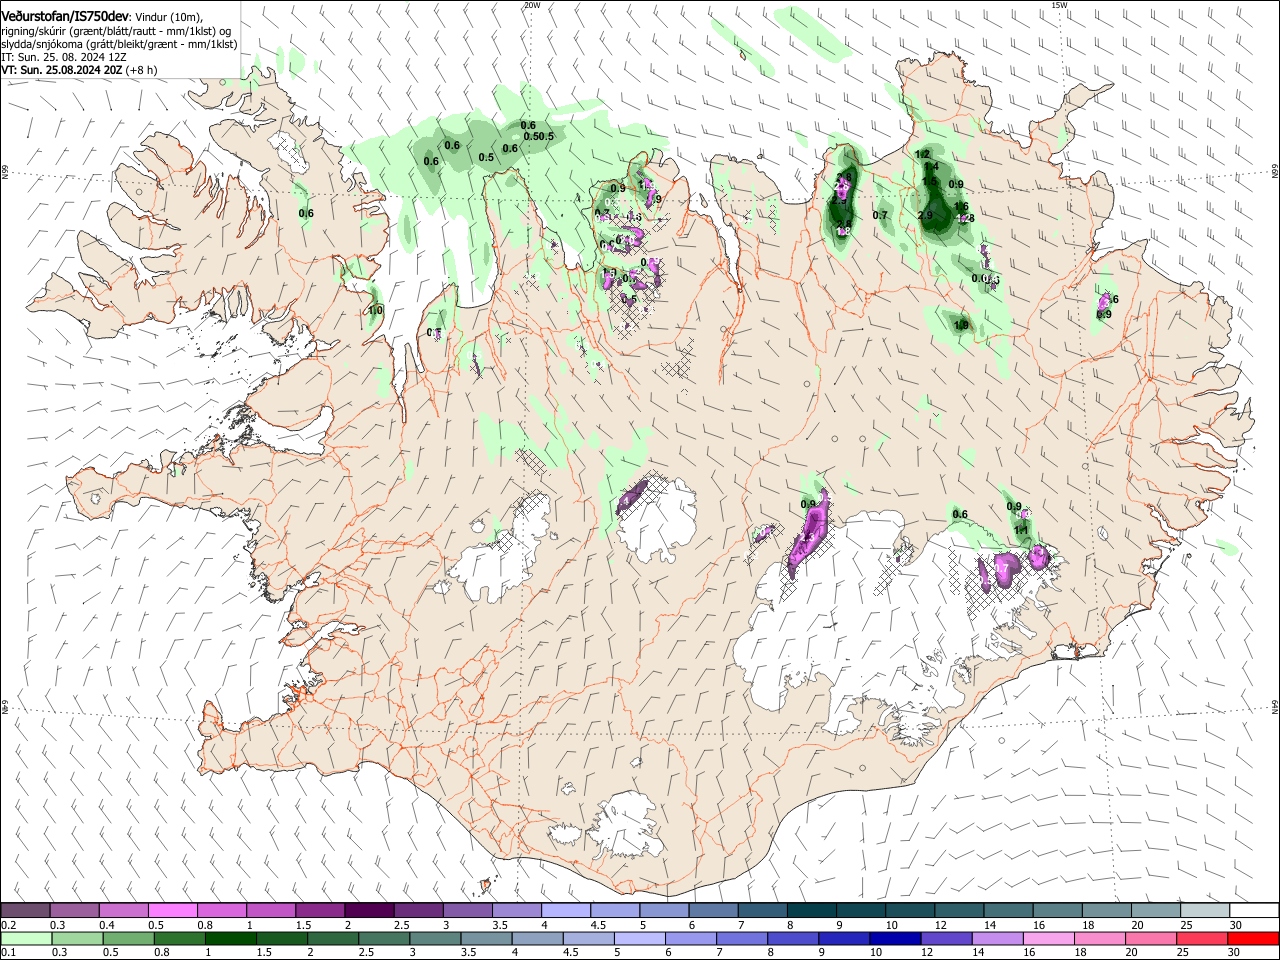Pick the gray-blue 3.5 rain scale swatch
This screenshot has height=960, width=1280.
click(486, 938)
